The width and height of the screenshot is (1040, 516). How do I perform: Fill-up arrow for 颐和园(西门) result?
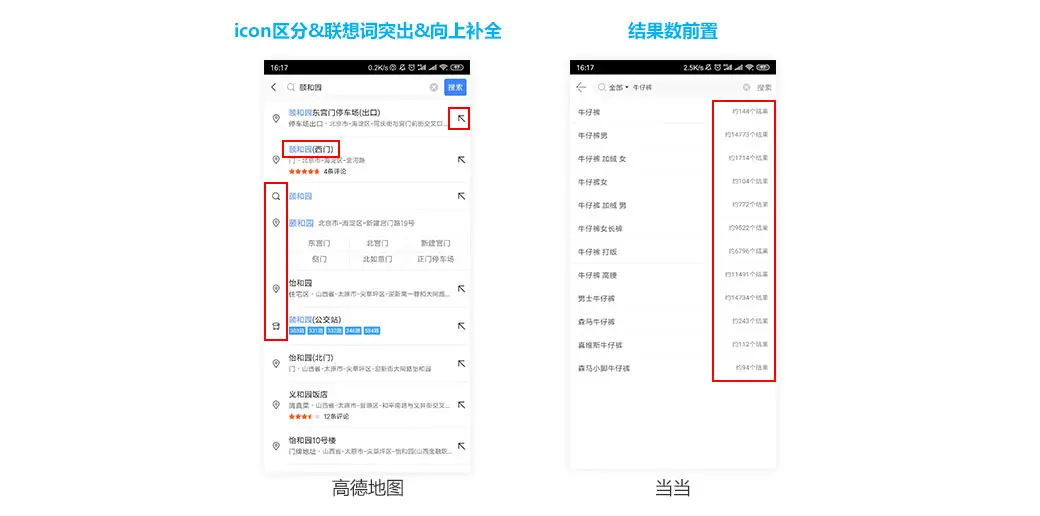pos(462,160)
